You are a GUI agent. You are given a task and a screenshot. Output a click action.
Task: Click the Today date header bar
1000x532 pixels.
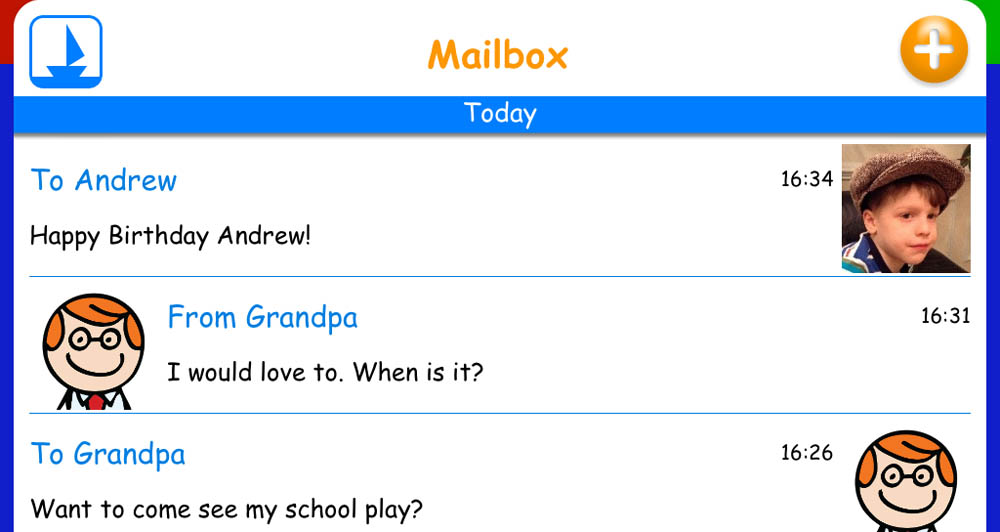point(500,115)
